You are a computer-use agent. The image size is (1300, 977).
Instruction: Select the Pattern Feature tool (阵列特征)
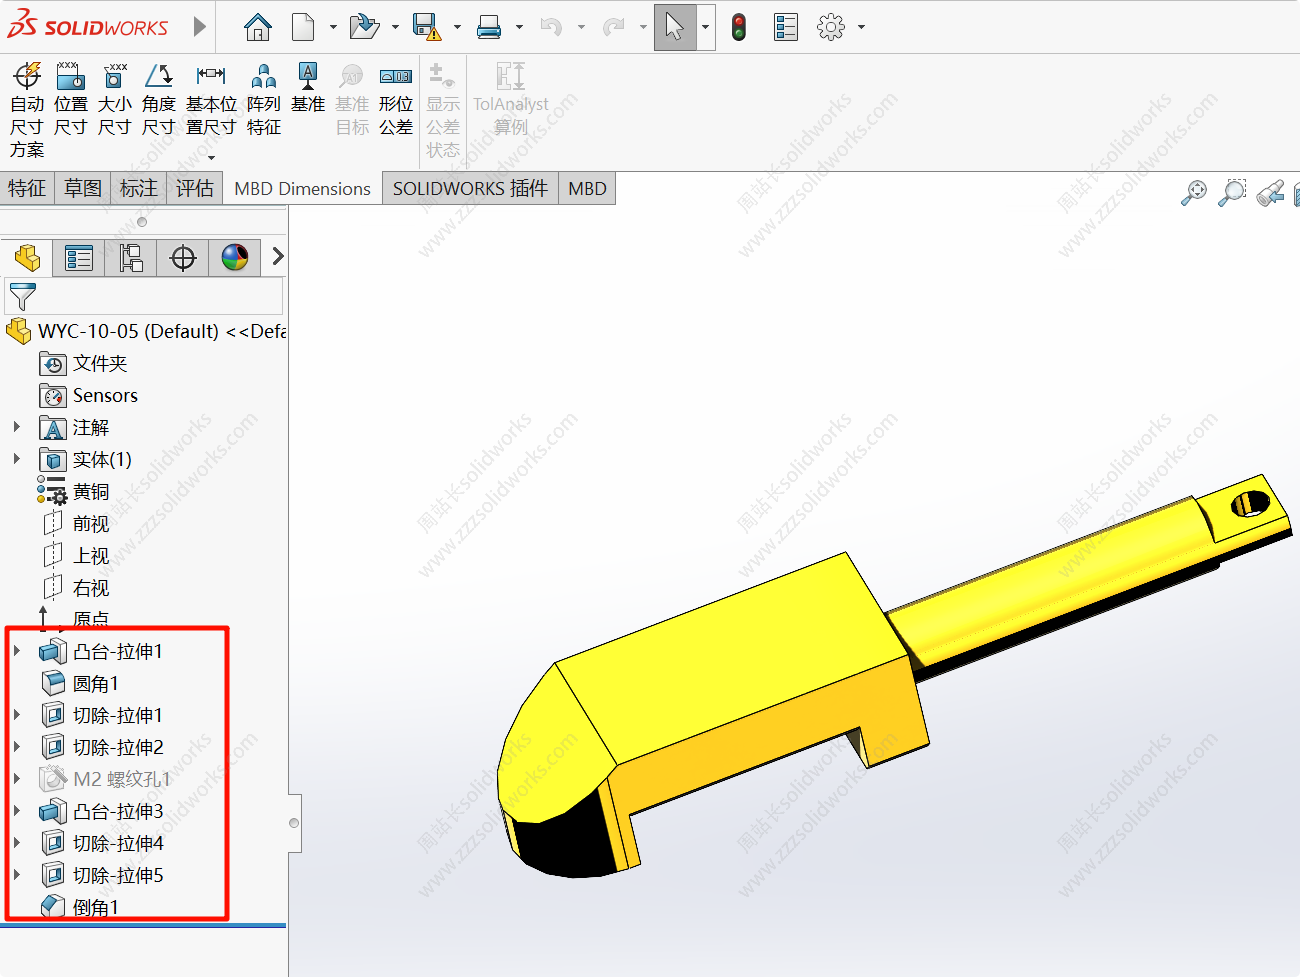click(x=264, y=99)
